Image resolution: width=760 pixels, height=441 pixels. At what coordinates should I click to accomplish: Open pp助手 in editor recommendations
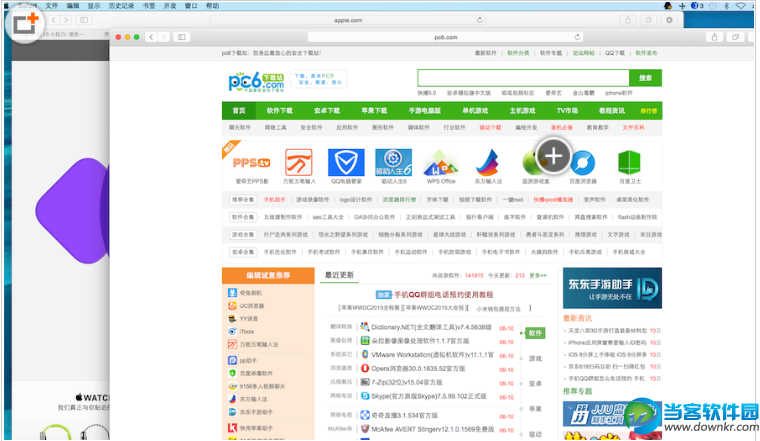(248, 361)
